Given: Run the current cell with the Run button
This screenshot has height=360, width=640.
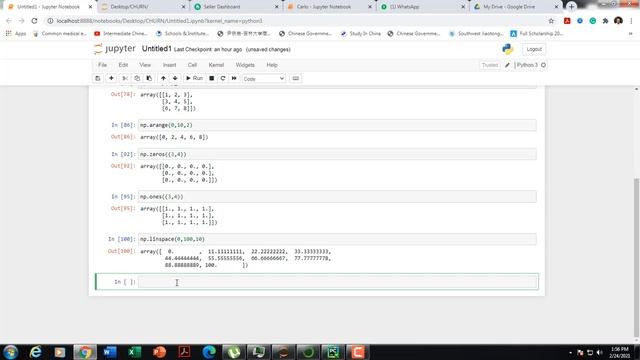Looking at the screenshot, I should (x=194, y=78).
